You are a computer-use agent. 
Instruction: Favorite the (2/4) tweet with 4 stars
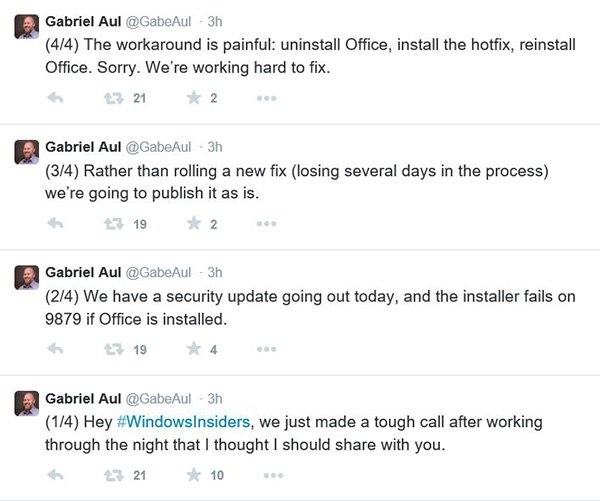(x=194, y=349)
